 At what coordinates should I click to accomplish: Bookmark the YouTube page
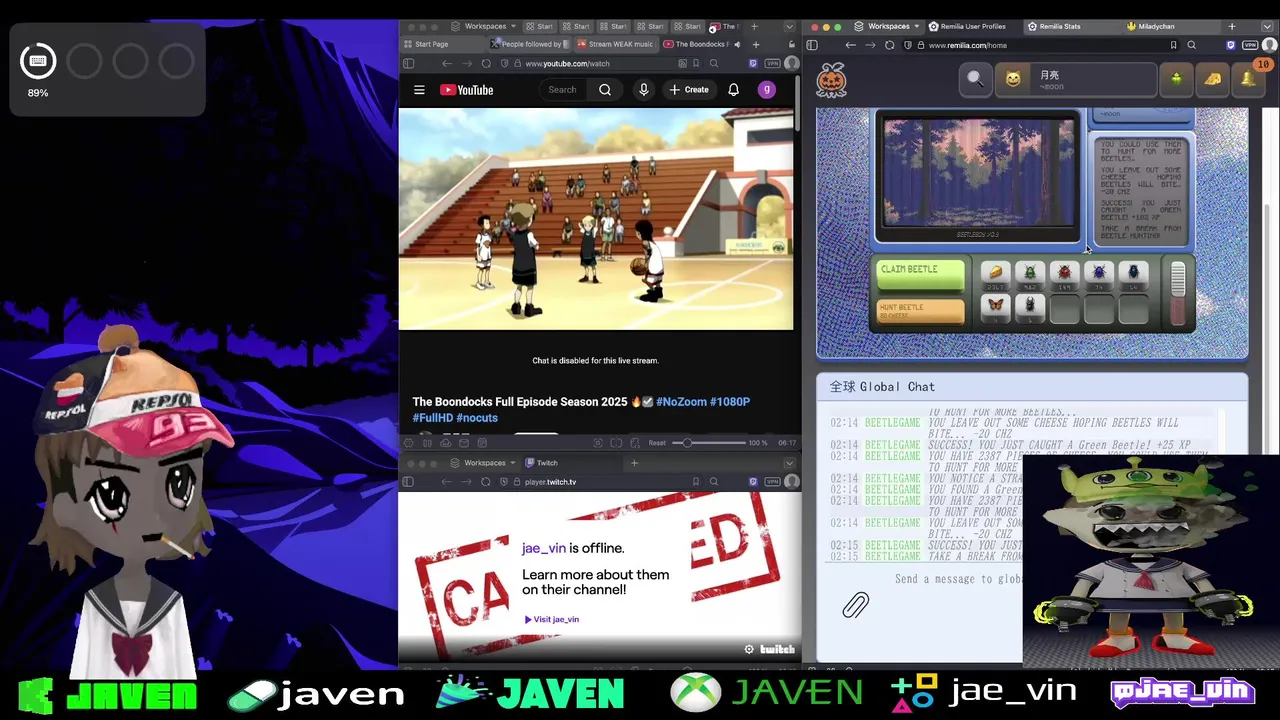(x=696, y=63)
